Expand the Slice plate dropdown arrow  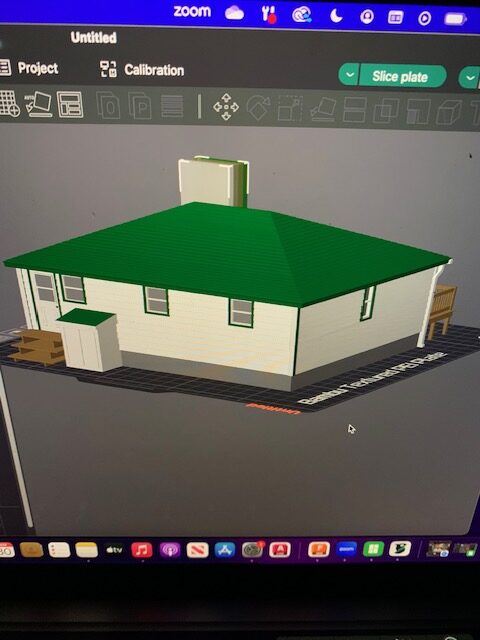349,75
